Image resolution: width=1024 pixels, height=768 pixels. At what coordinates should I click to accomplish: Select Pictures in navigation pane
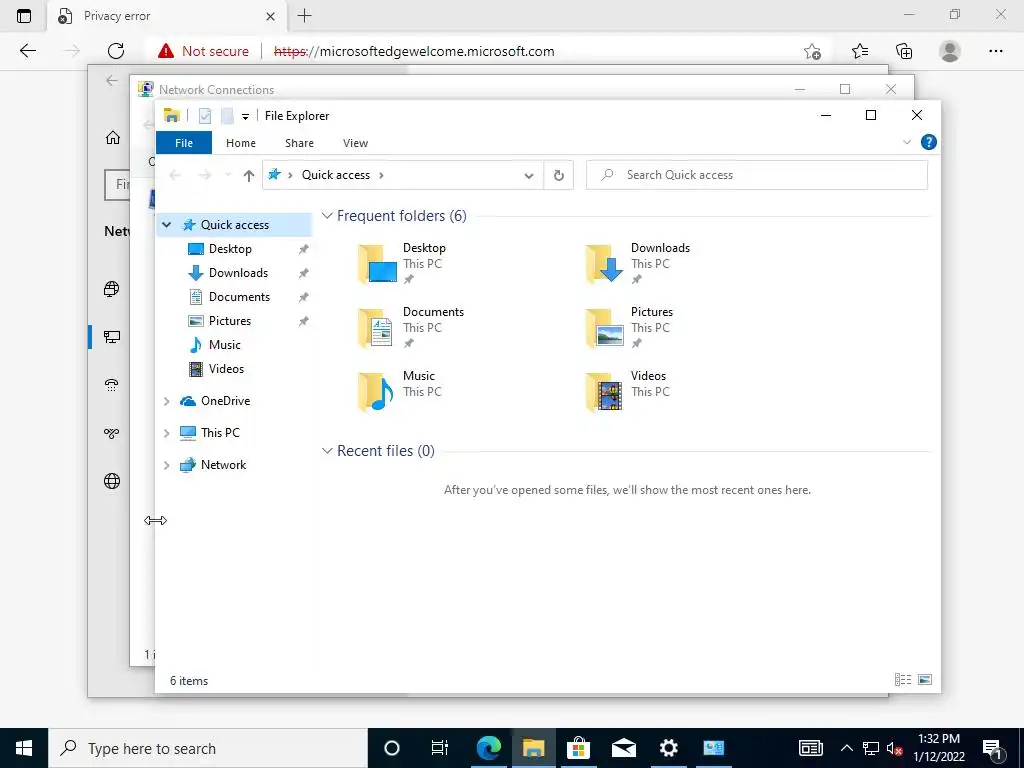[x=229, y=321]
